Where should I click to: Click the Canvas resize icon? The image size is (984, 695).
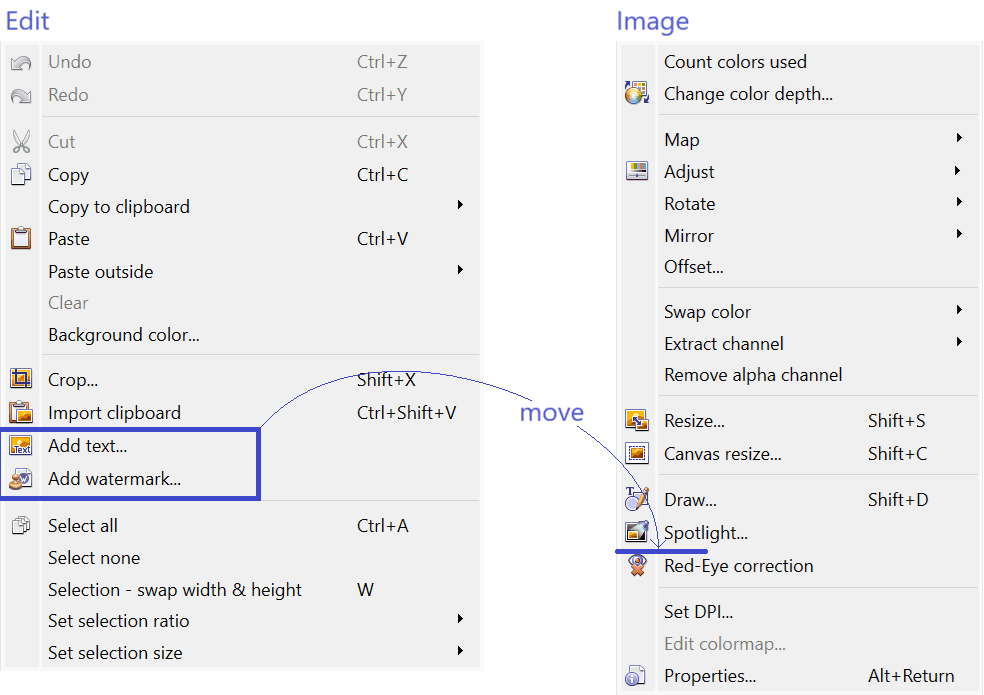coord(636,454)
